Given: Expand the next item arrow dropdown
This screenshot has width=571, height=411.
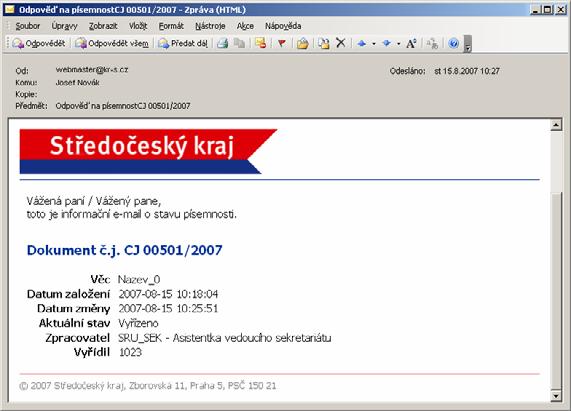Looking at the screenshot, I should pyautogui.click(x=398, y=44).
